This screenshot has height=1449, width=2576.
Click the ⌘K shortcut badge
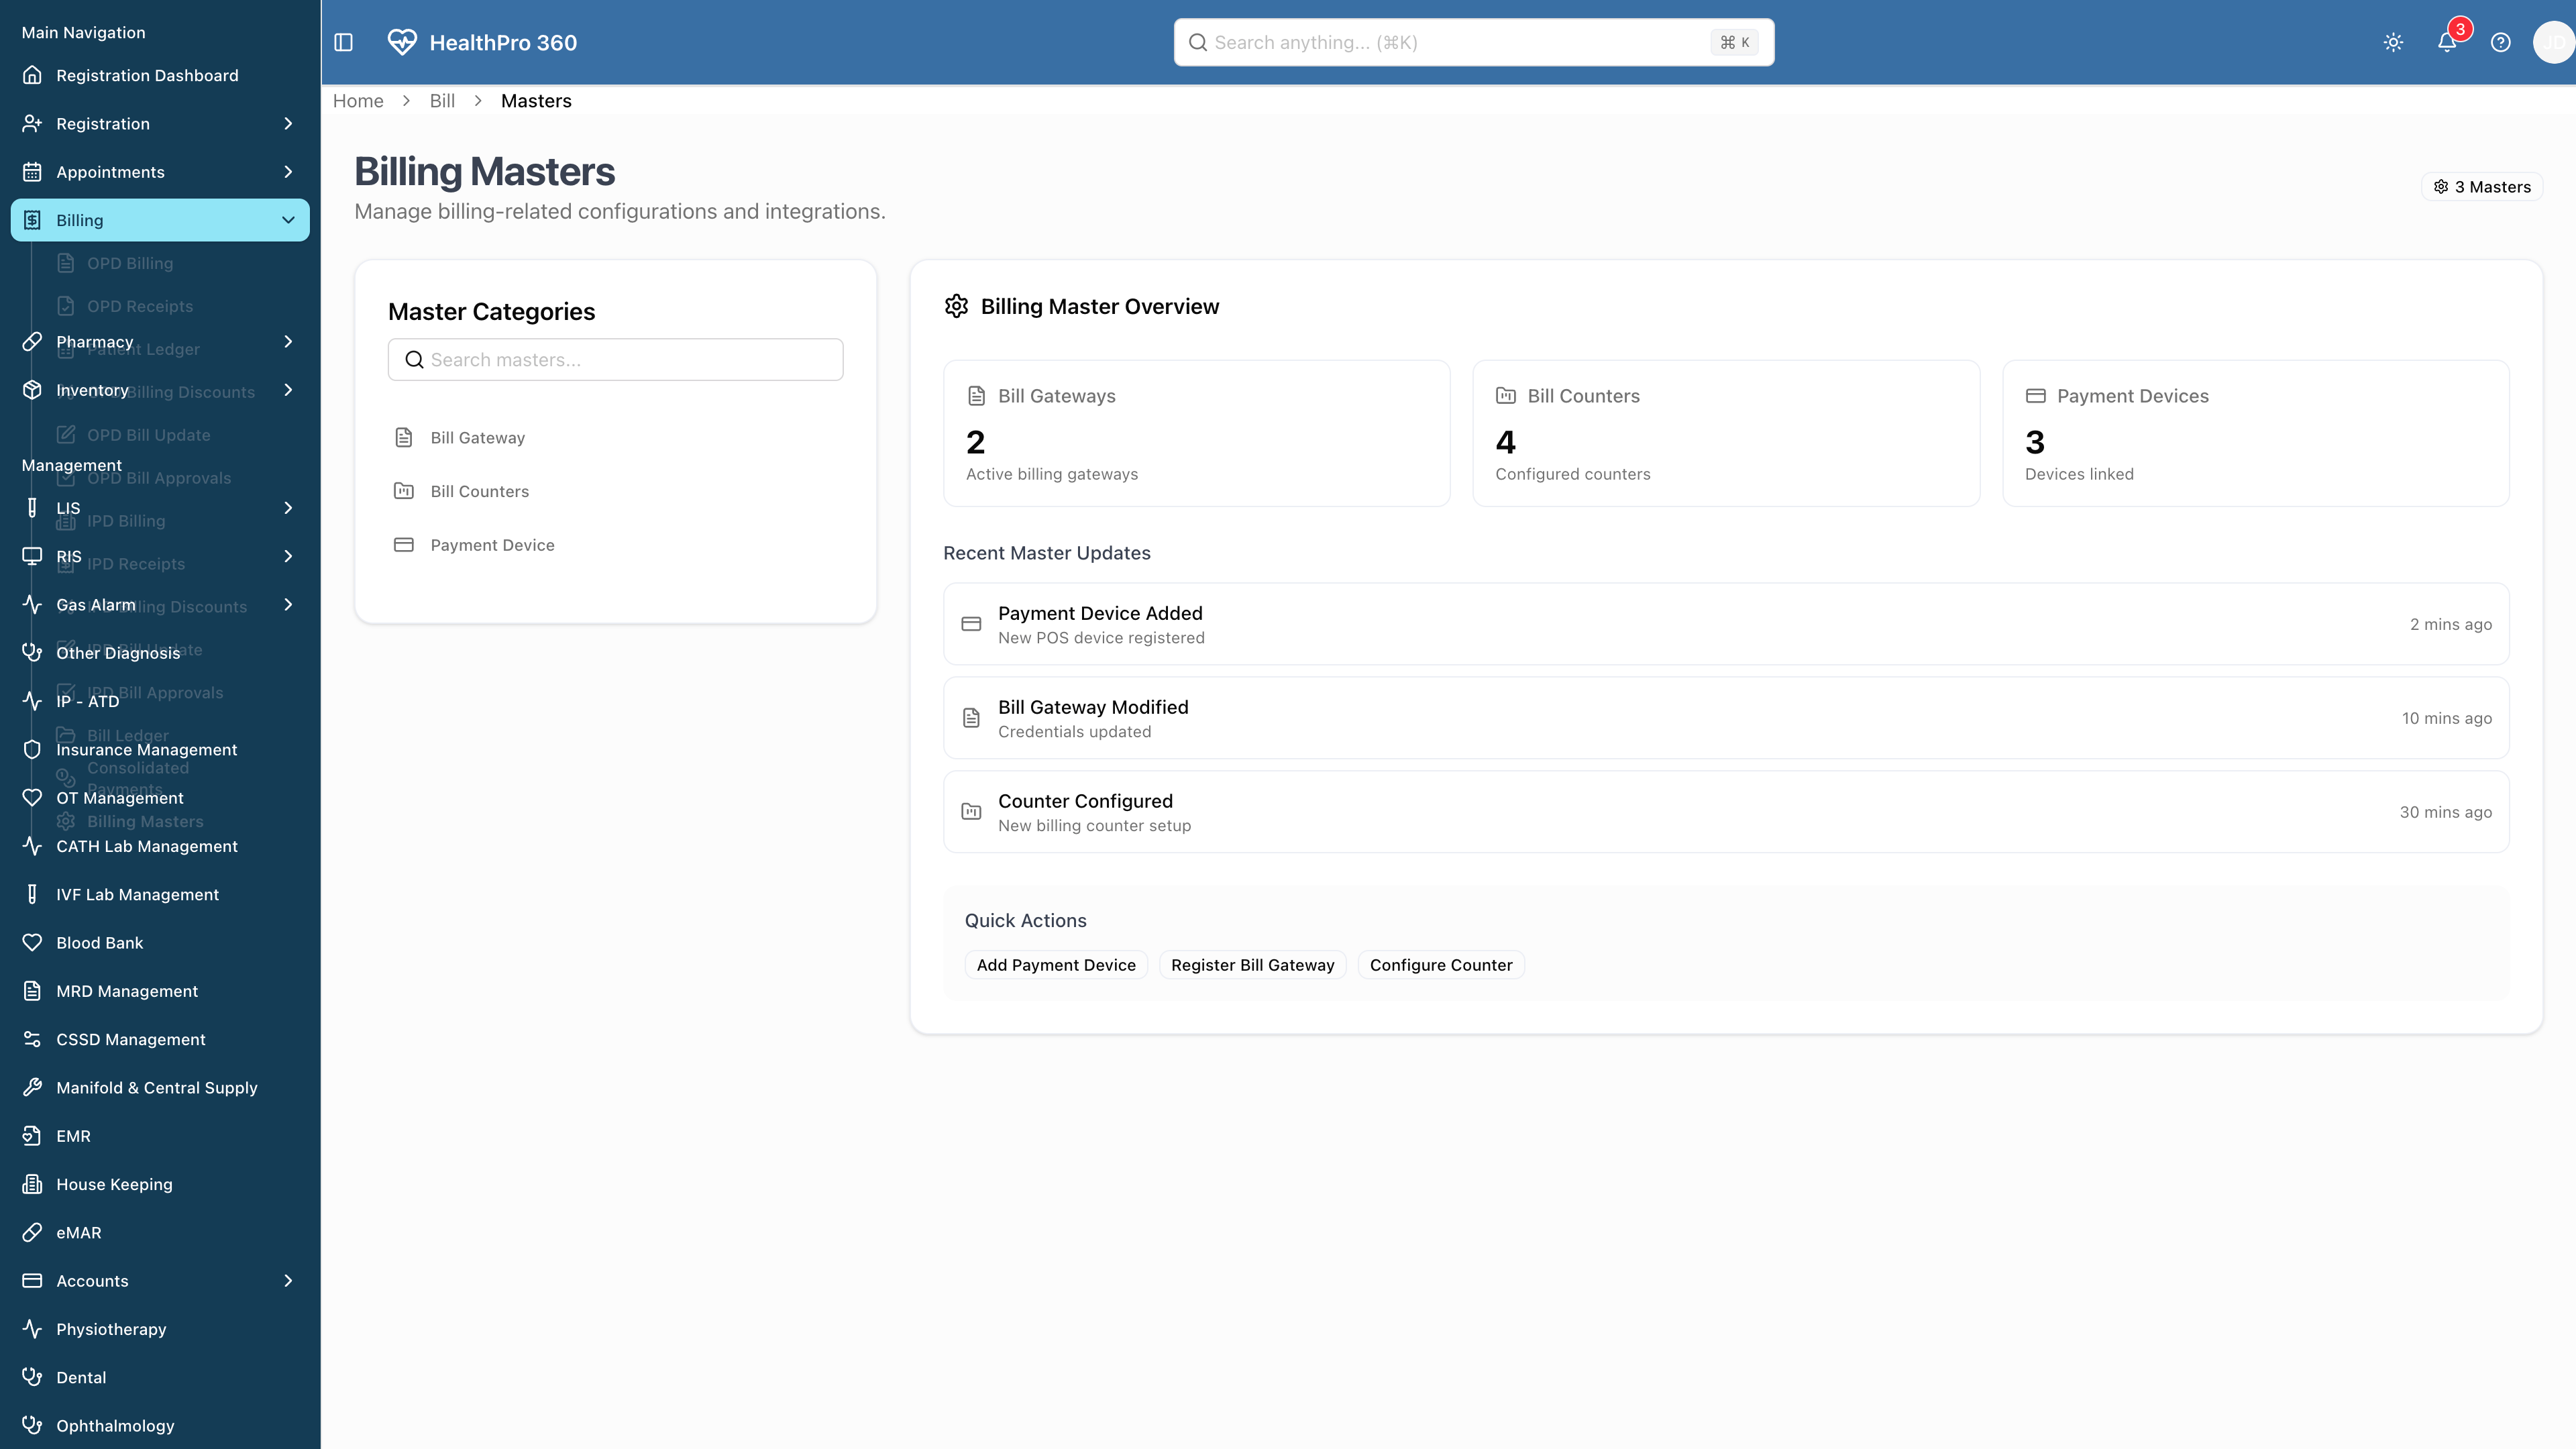1734,42
